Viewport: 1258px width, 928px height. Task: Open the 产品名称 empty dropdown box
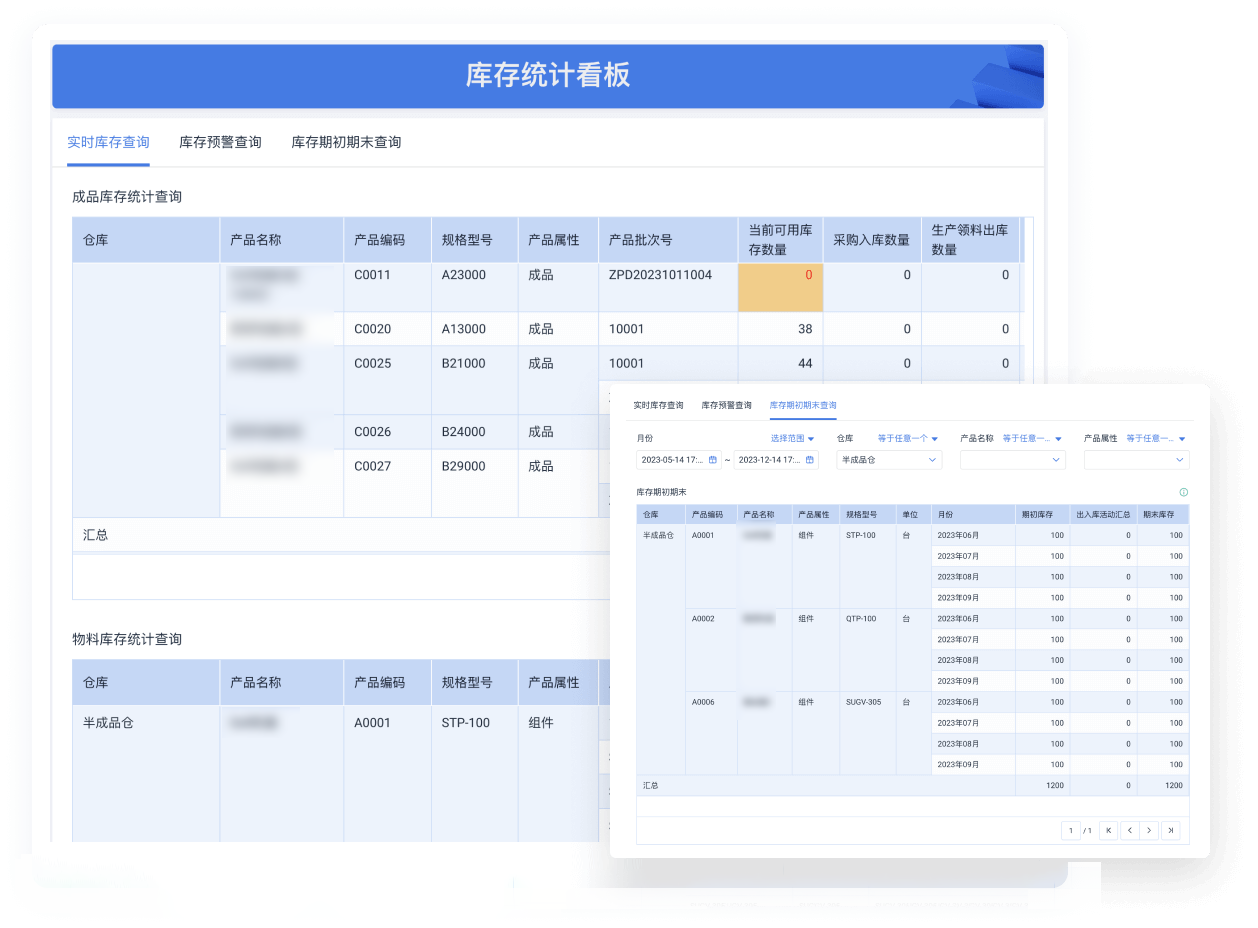pyautogui.click(x=1012, y=460)
